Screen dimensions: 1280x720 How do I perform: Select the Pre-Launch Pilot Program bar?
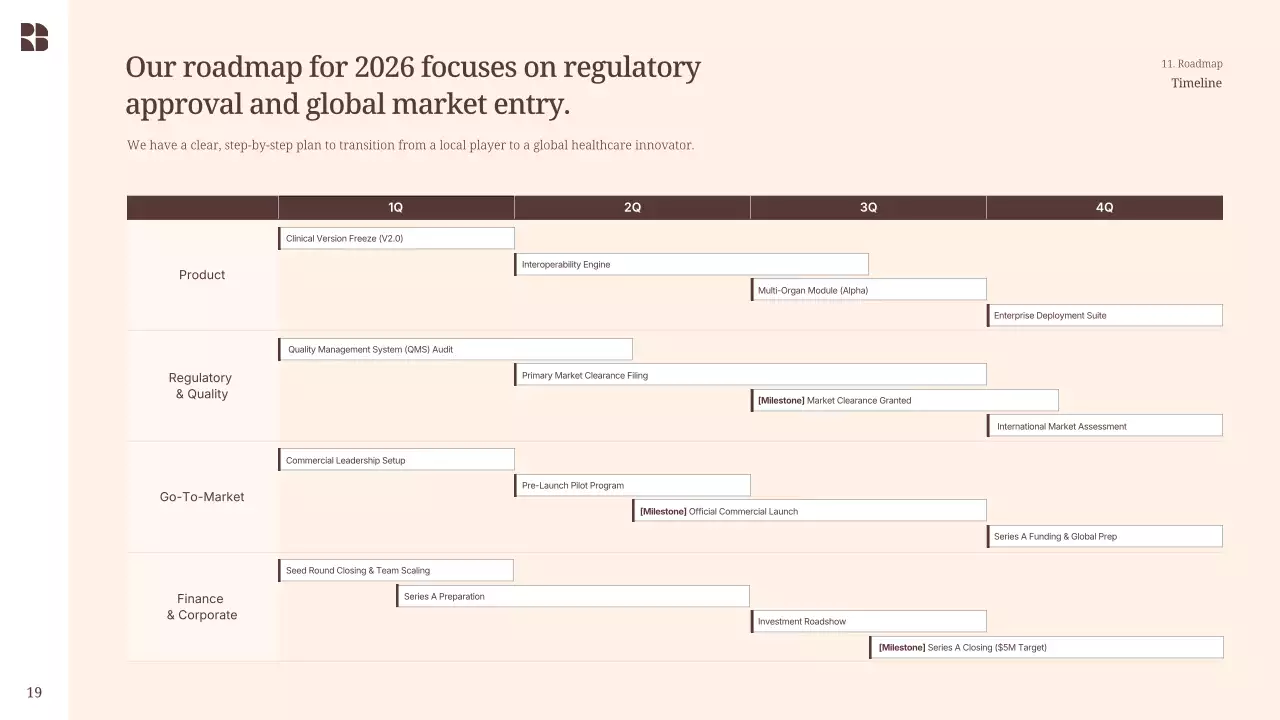(632, 485)
